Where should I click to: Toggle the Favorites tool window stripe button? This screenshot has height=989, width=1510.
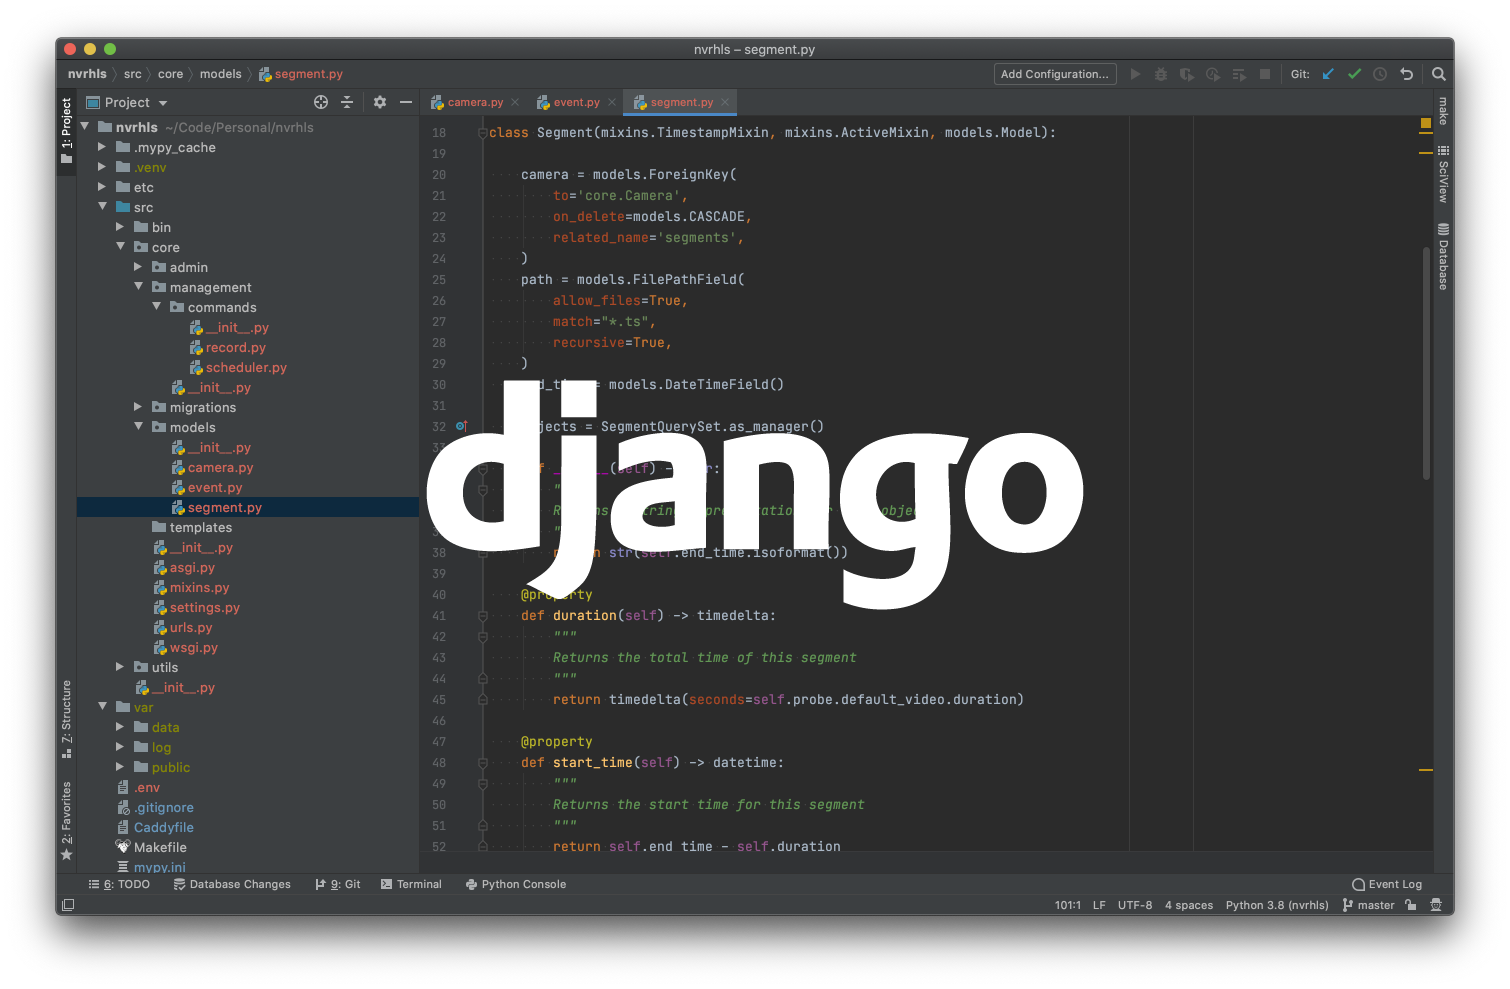[67, 821]
